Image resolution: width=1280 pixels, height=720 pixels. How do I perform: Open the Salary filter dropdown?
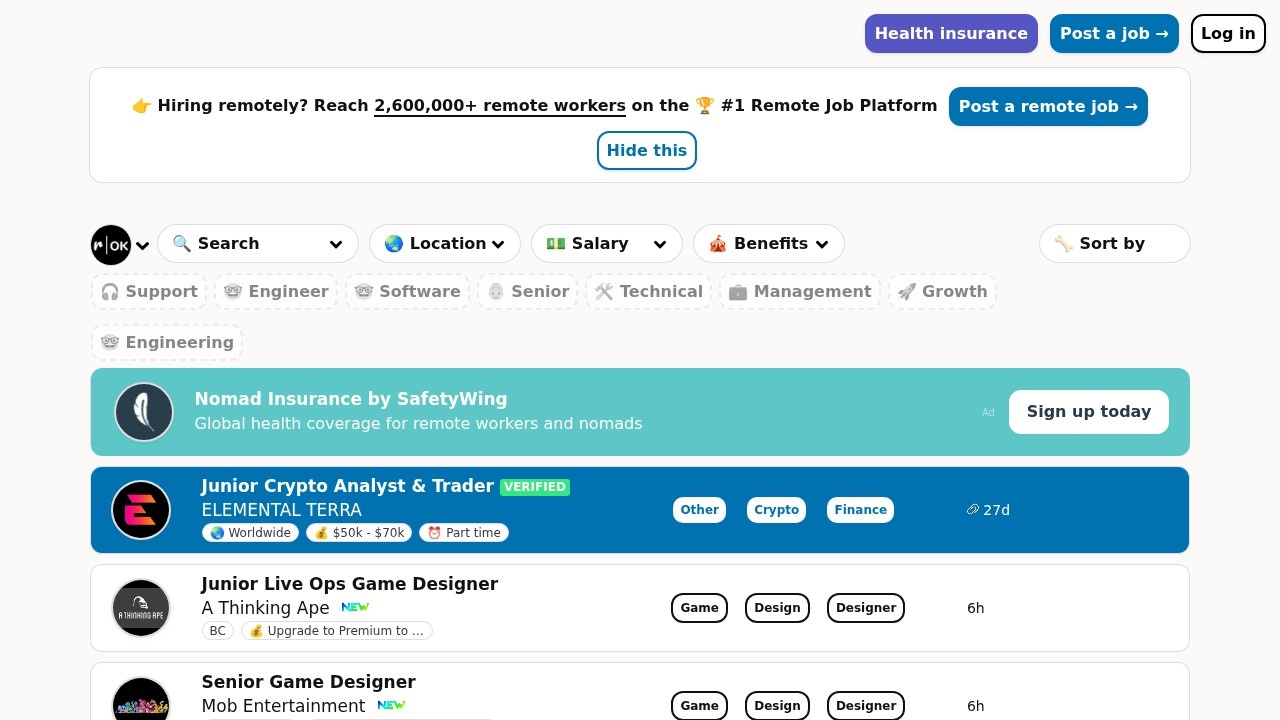[x=607, y=244]
